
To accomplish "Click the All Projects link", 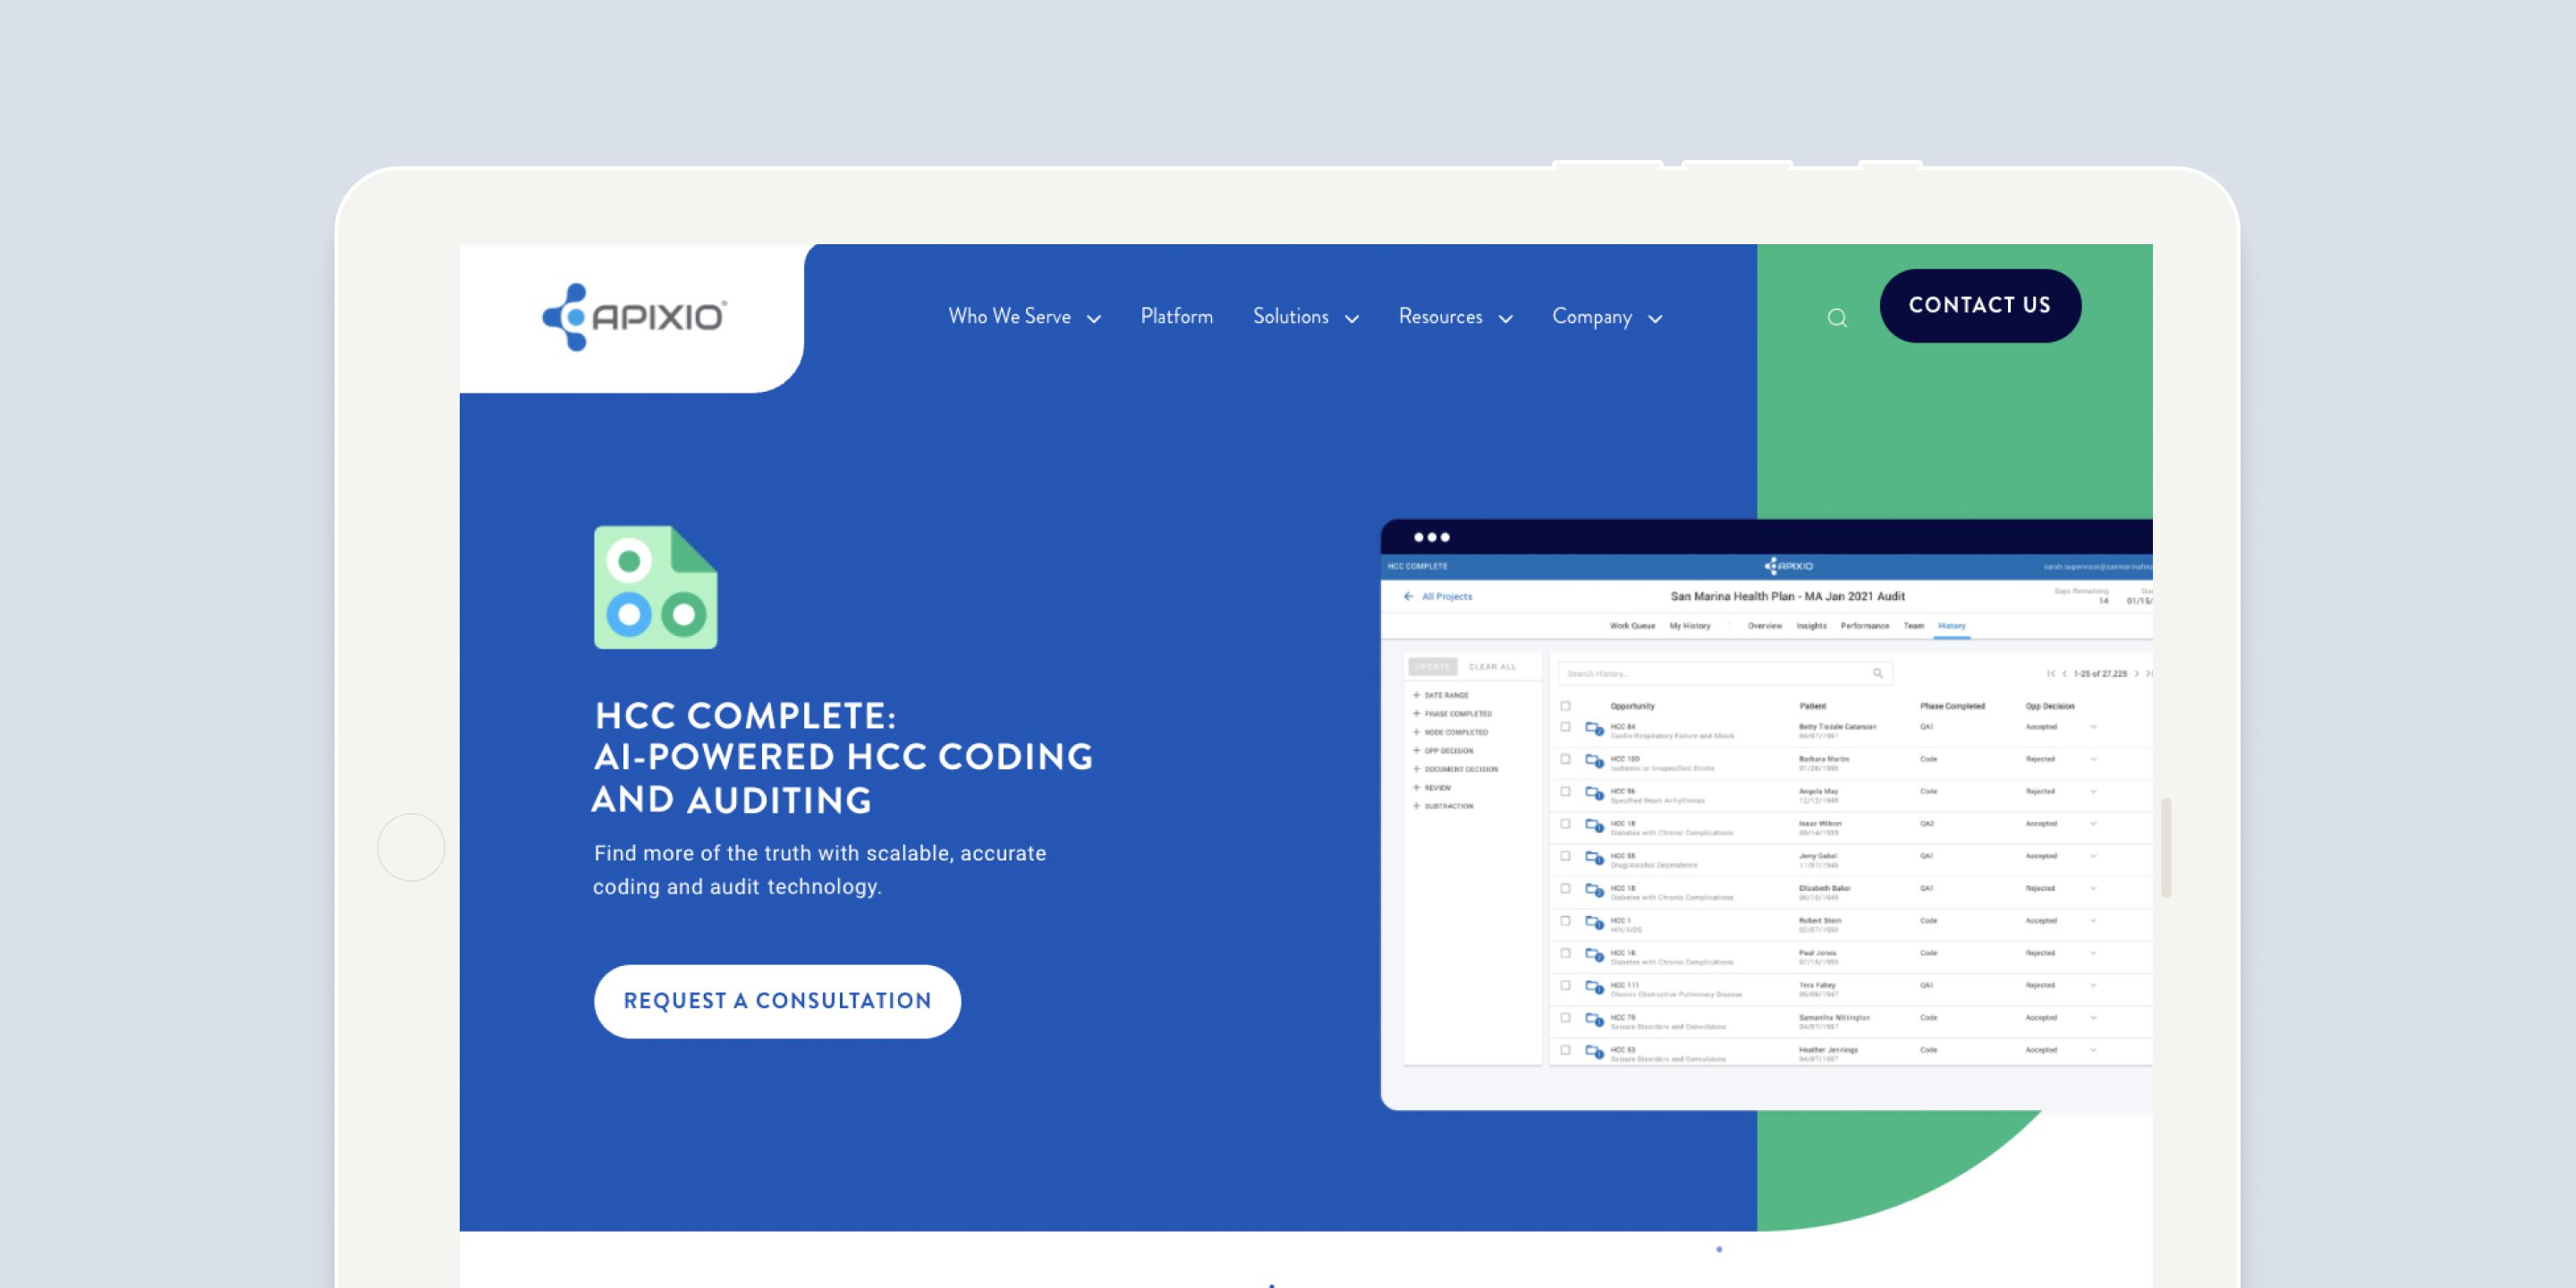I will tap(1447, 596).
